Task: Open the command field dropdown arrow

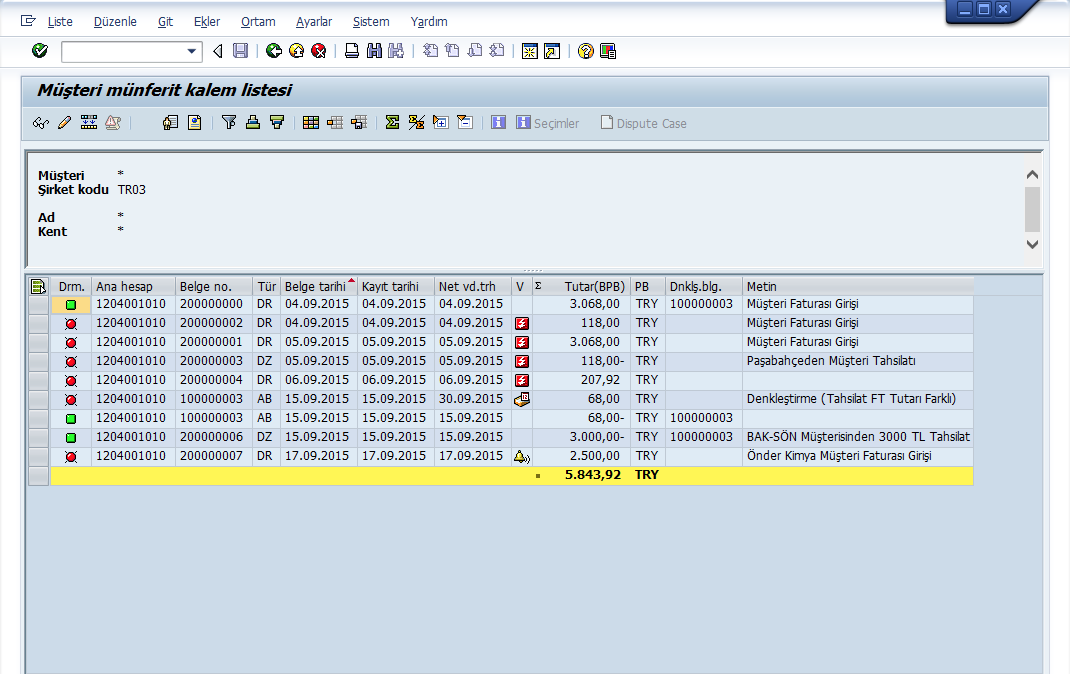Action: coord(192,51)
